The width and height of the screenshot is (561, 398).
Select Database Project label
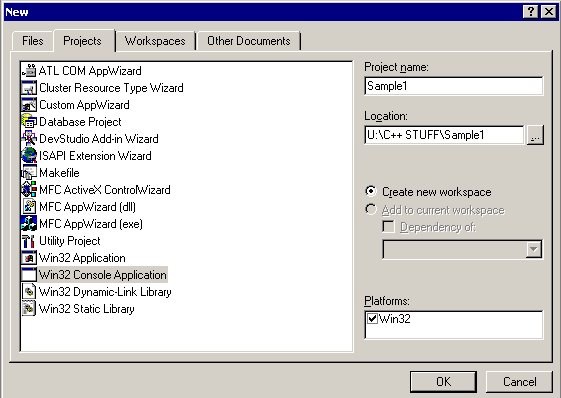click(80, 122)
